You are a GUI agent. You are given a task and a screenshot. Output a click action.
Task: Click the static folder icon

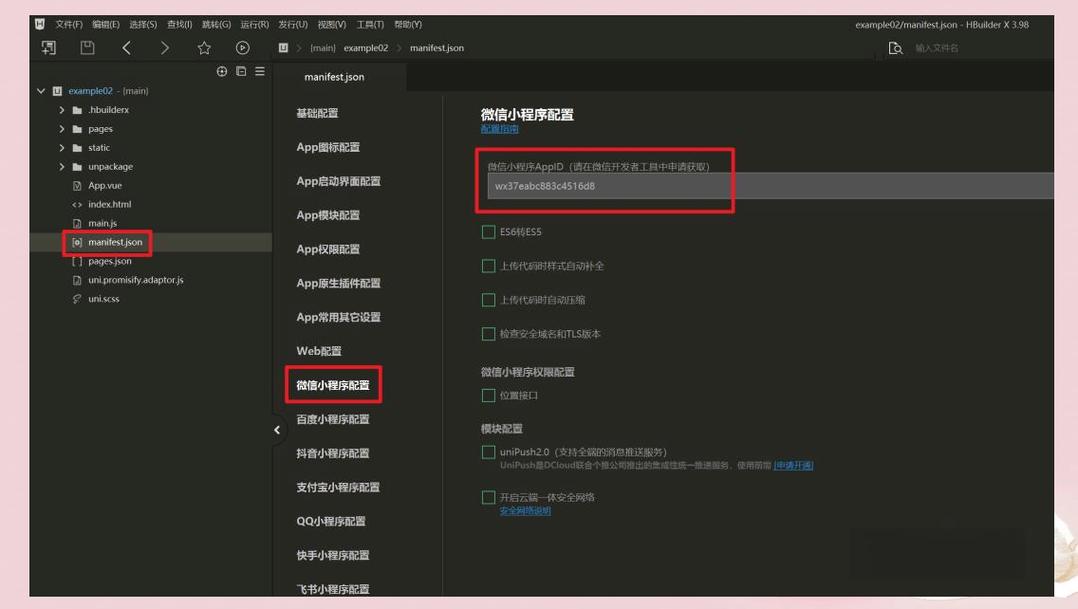(77, 148)
